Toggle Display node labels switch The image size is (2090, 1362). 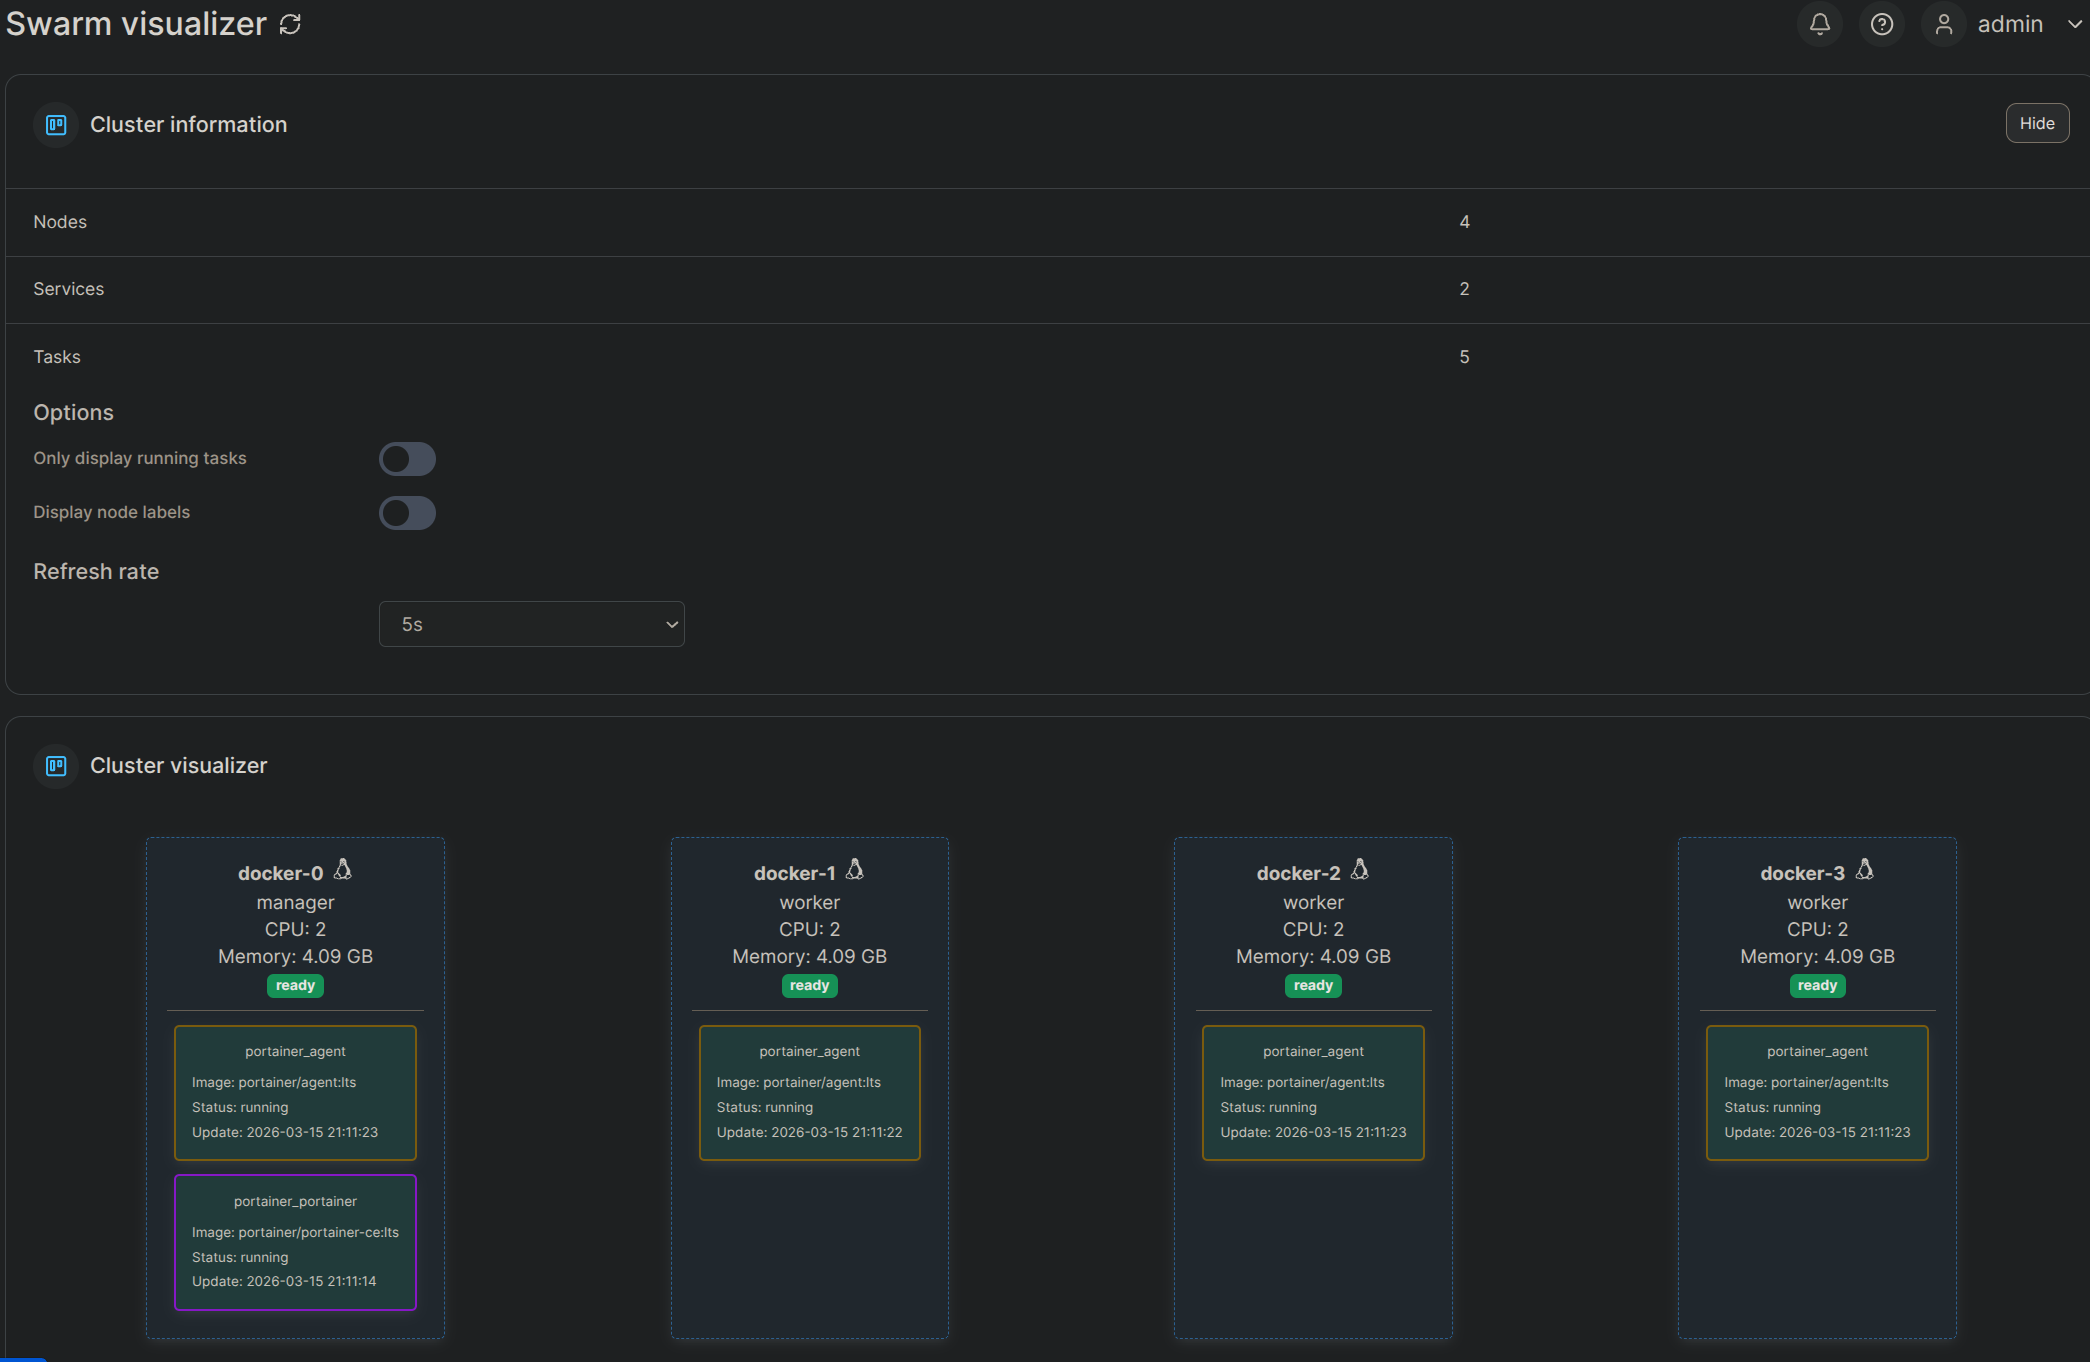pyautogui.click(x=407, y=513)
